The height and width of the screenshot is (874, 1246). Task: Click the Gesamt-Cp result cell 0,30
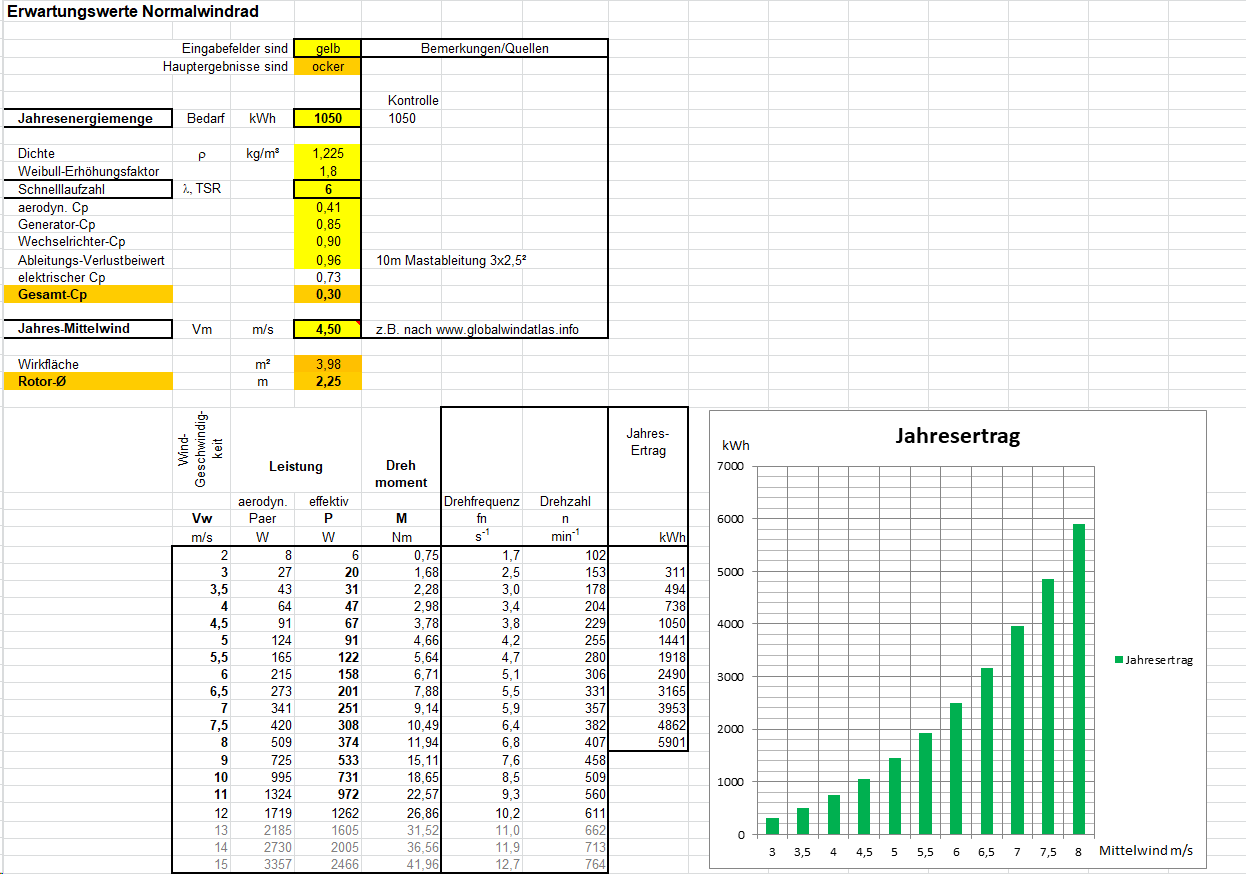(327, 295)
